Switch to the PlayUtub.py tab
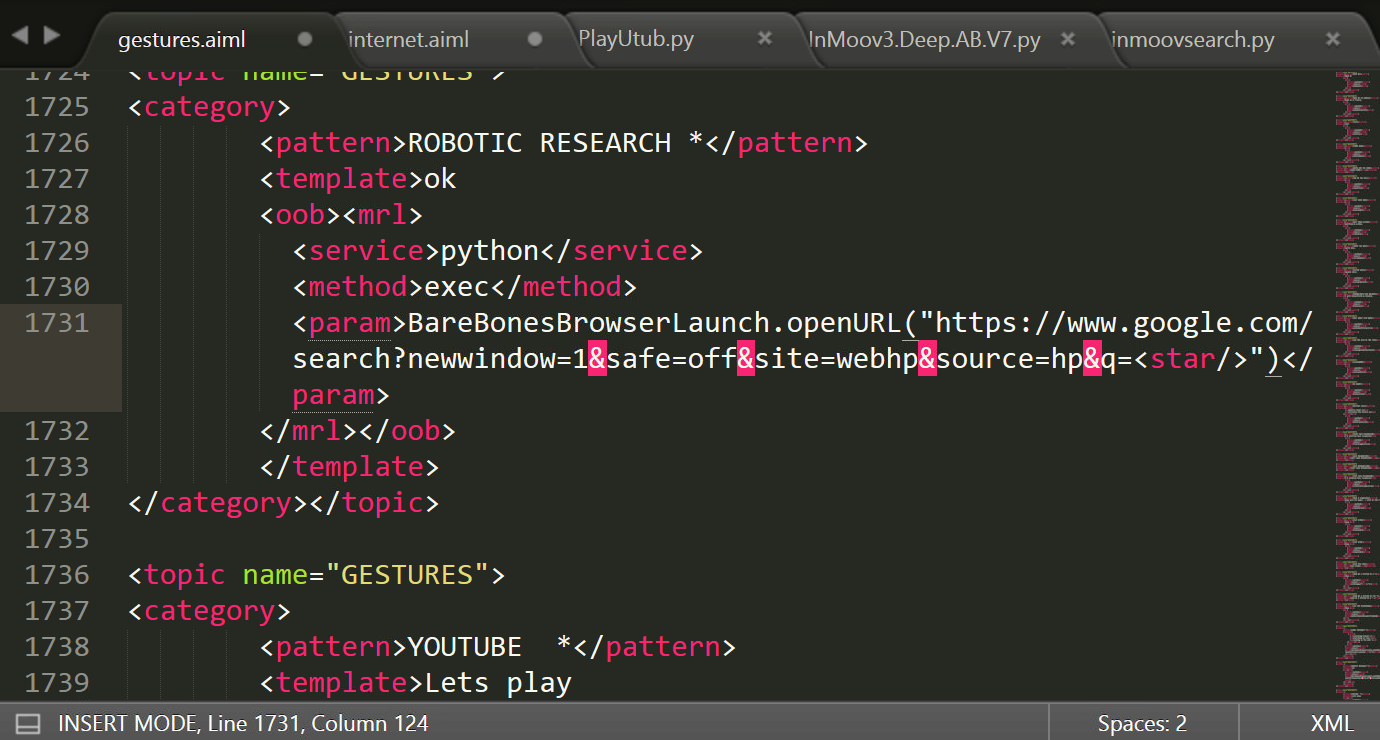Screen dimensions: 1380x740 pos(636,40)
